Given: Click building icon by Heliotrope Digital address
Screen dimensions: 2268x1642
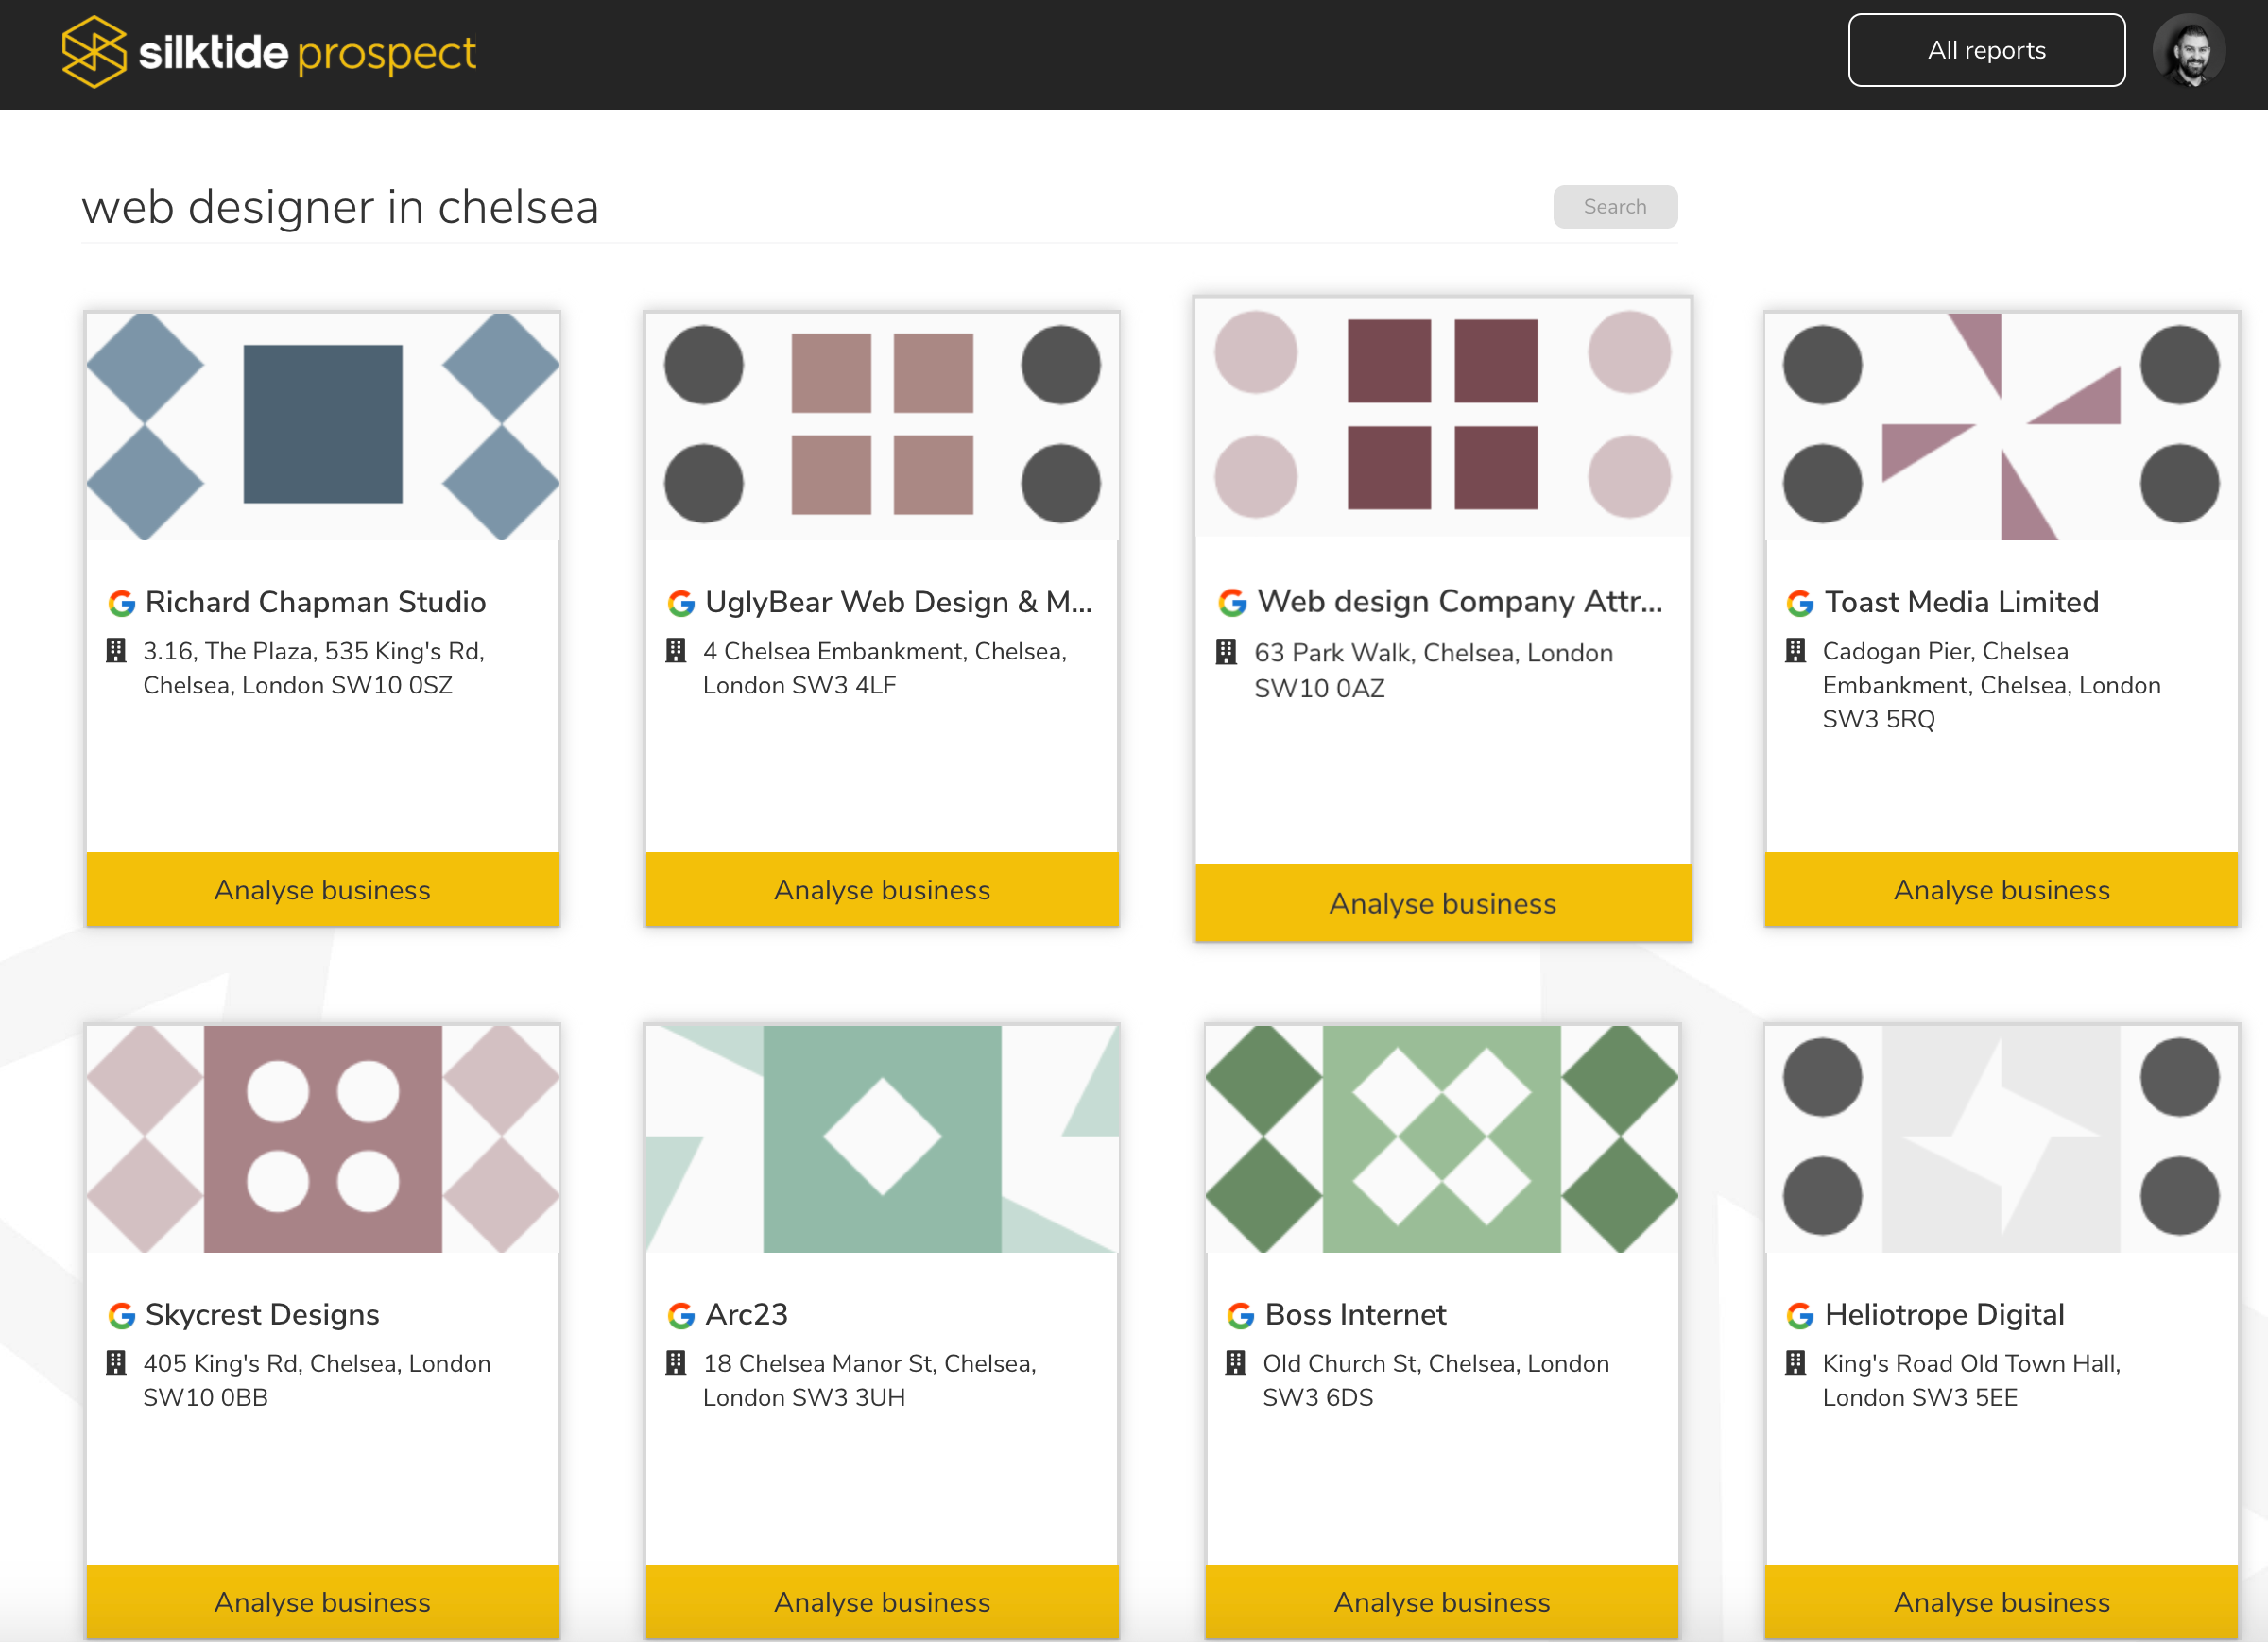Looking at the screenshot, I should point(1796,1363).
